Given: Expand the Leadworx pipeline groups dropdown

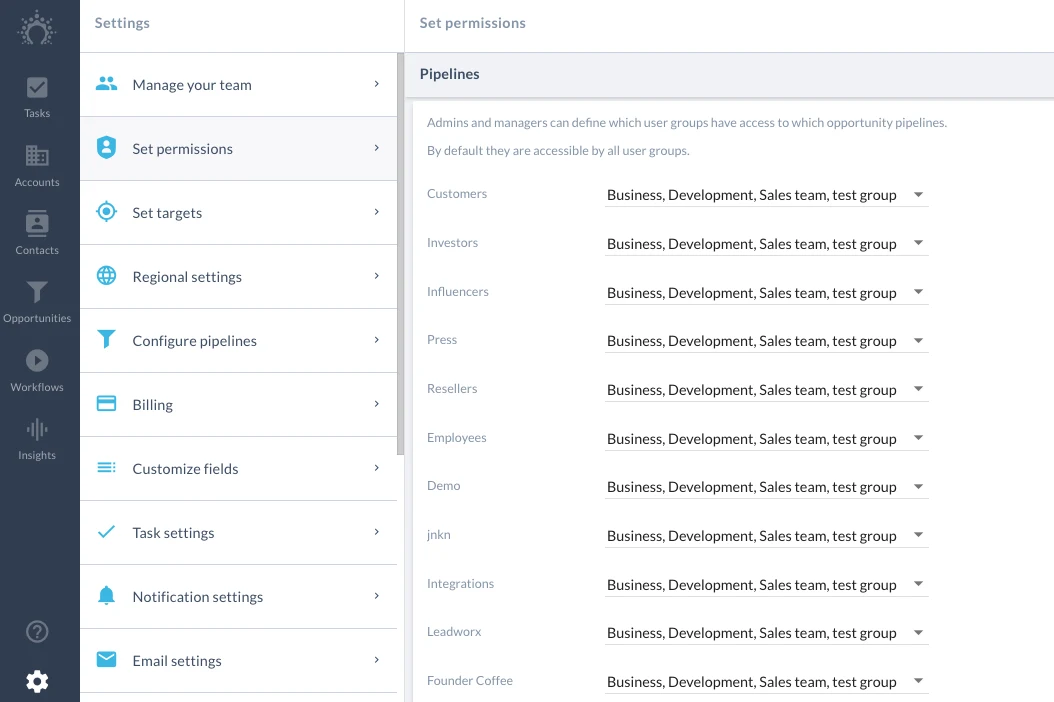Looking at the screenshot, I should pos(766,633).
